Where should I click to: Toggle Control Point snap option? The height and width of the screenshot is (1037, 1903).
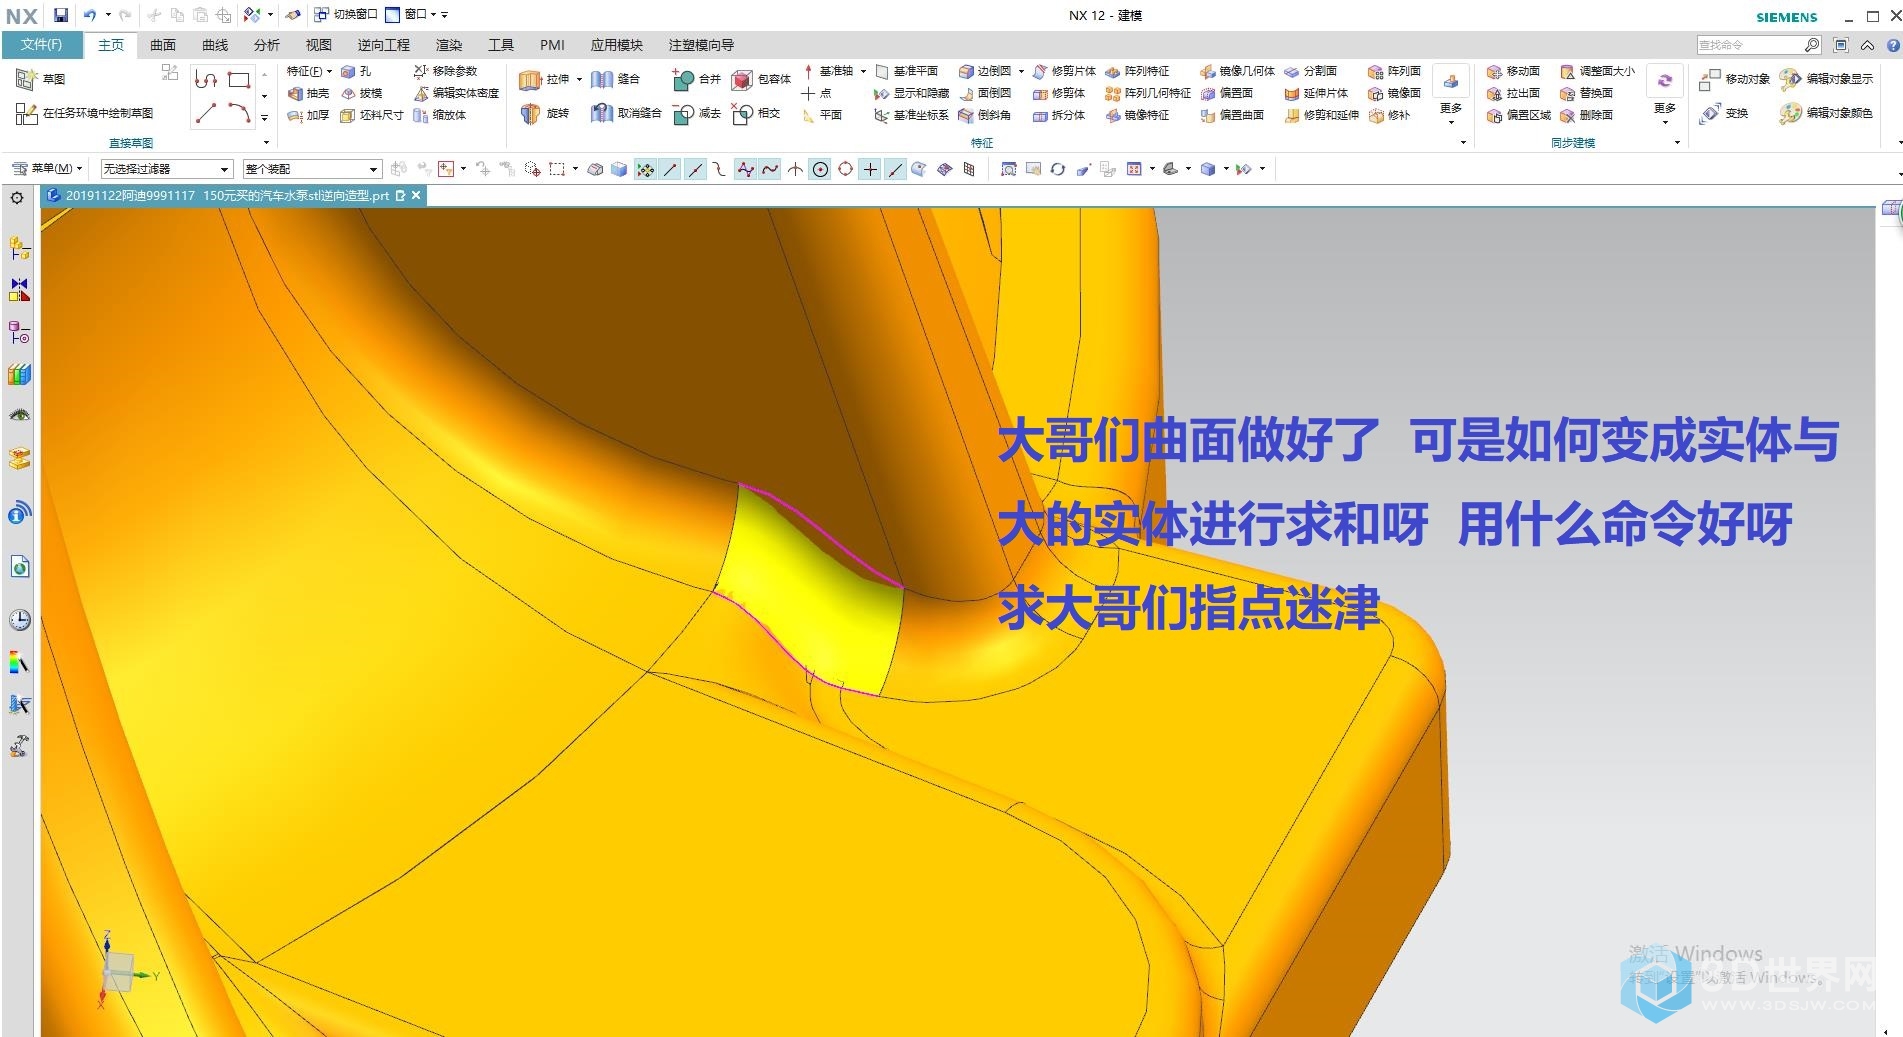(720, 170)
